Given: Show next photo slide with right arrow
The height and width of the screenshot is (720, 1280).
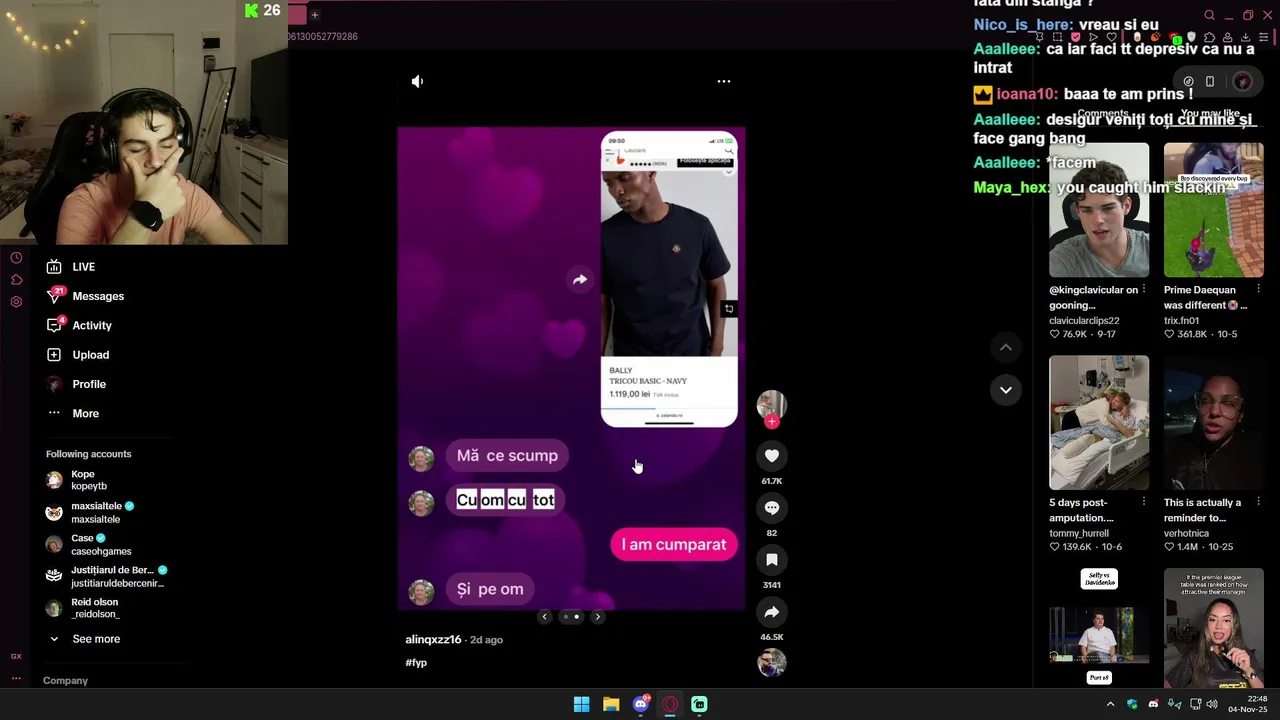Looking at the screenshot, I should (598, 617).
